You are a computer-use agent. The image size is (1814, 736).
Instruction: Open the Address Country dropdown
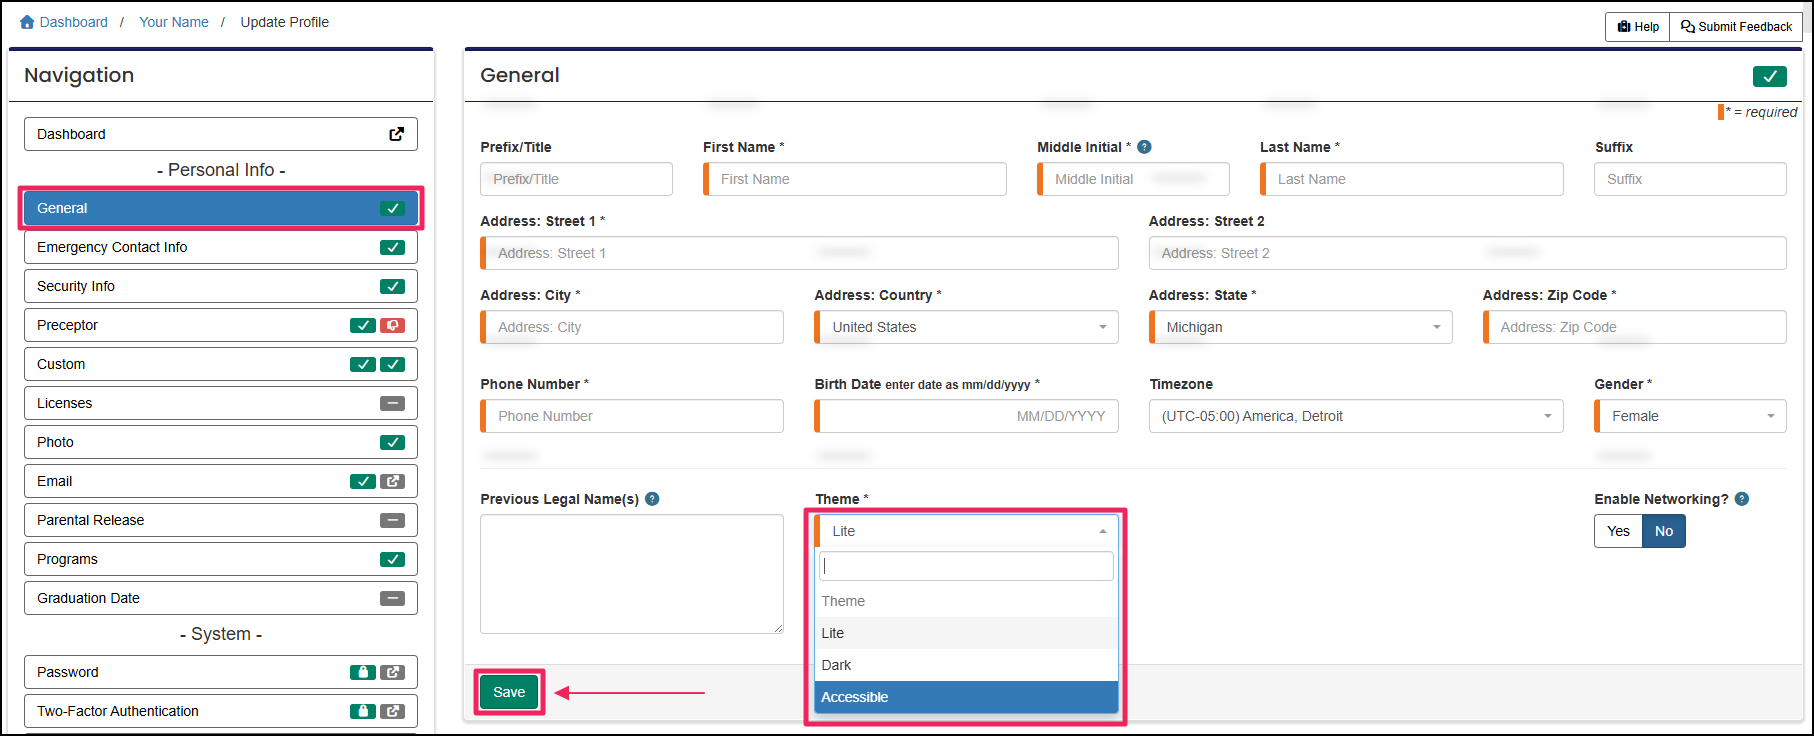tap(966, 327)
